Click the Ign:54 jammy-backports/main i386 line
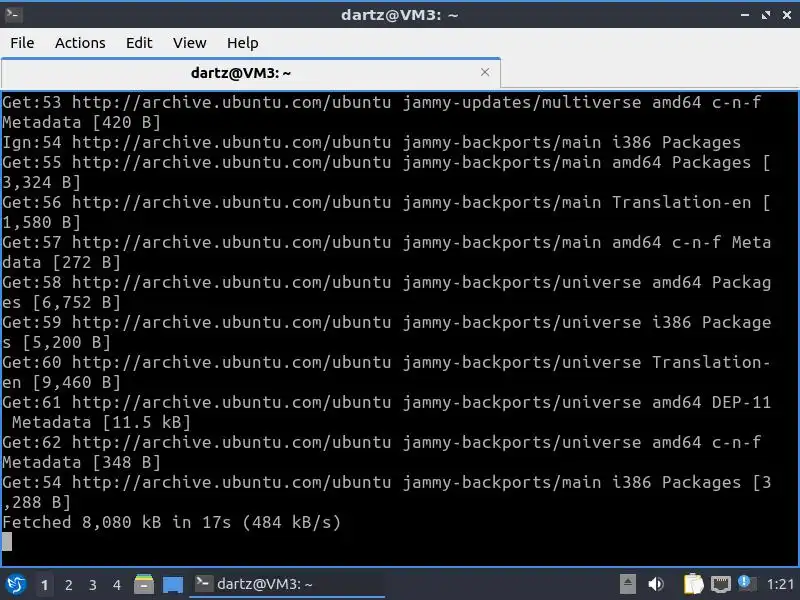800x600 pixels. [x=371, y=142]
